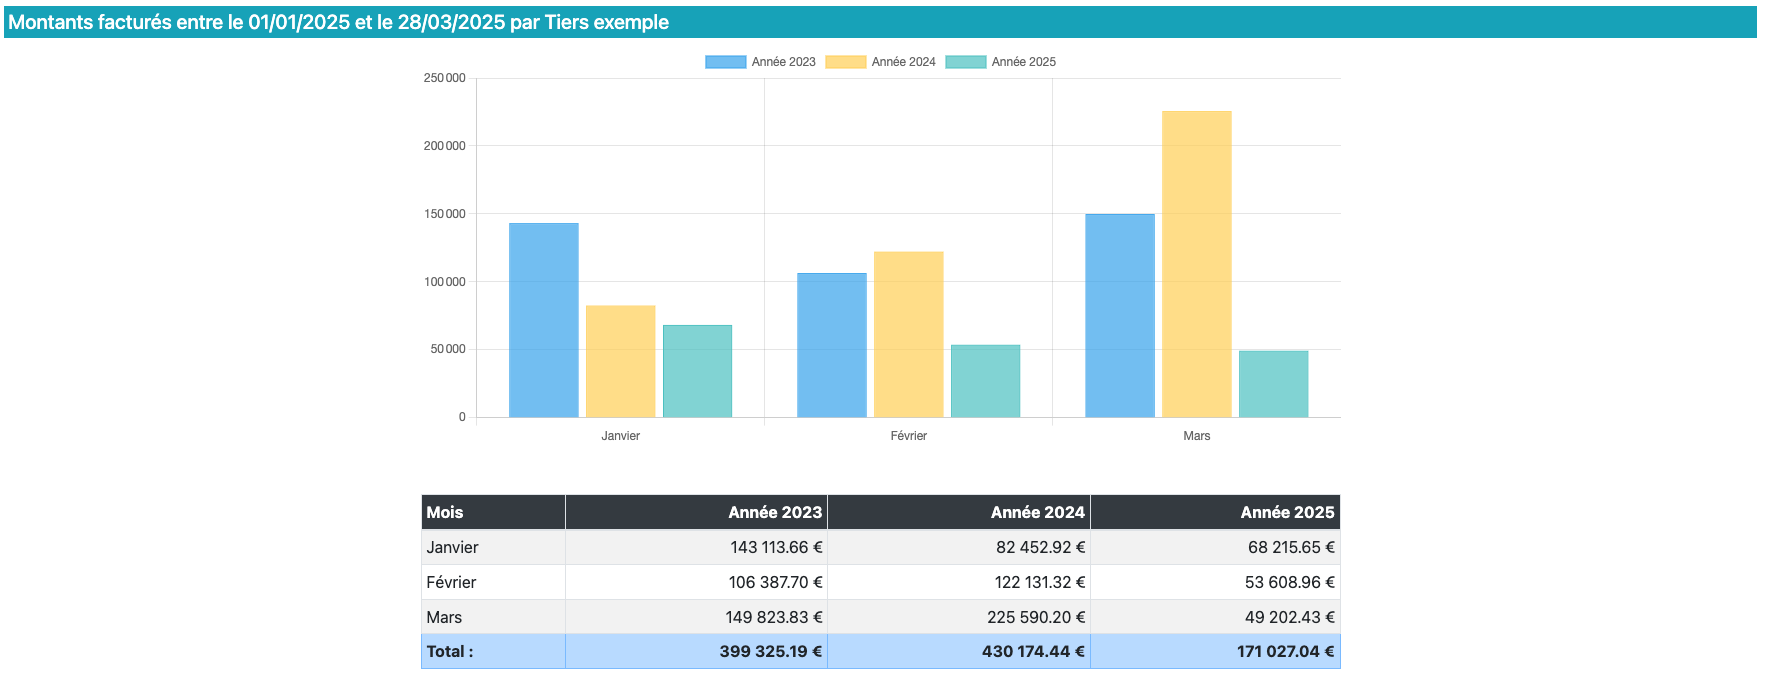
Task: Click the Année 2023 table column header
Action: (774, 512)
